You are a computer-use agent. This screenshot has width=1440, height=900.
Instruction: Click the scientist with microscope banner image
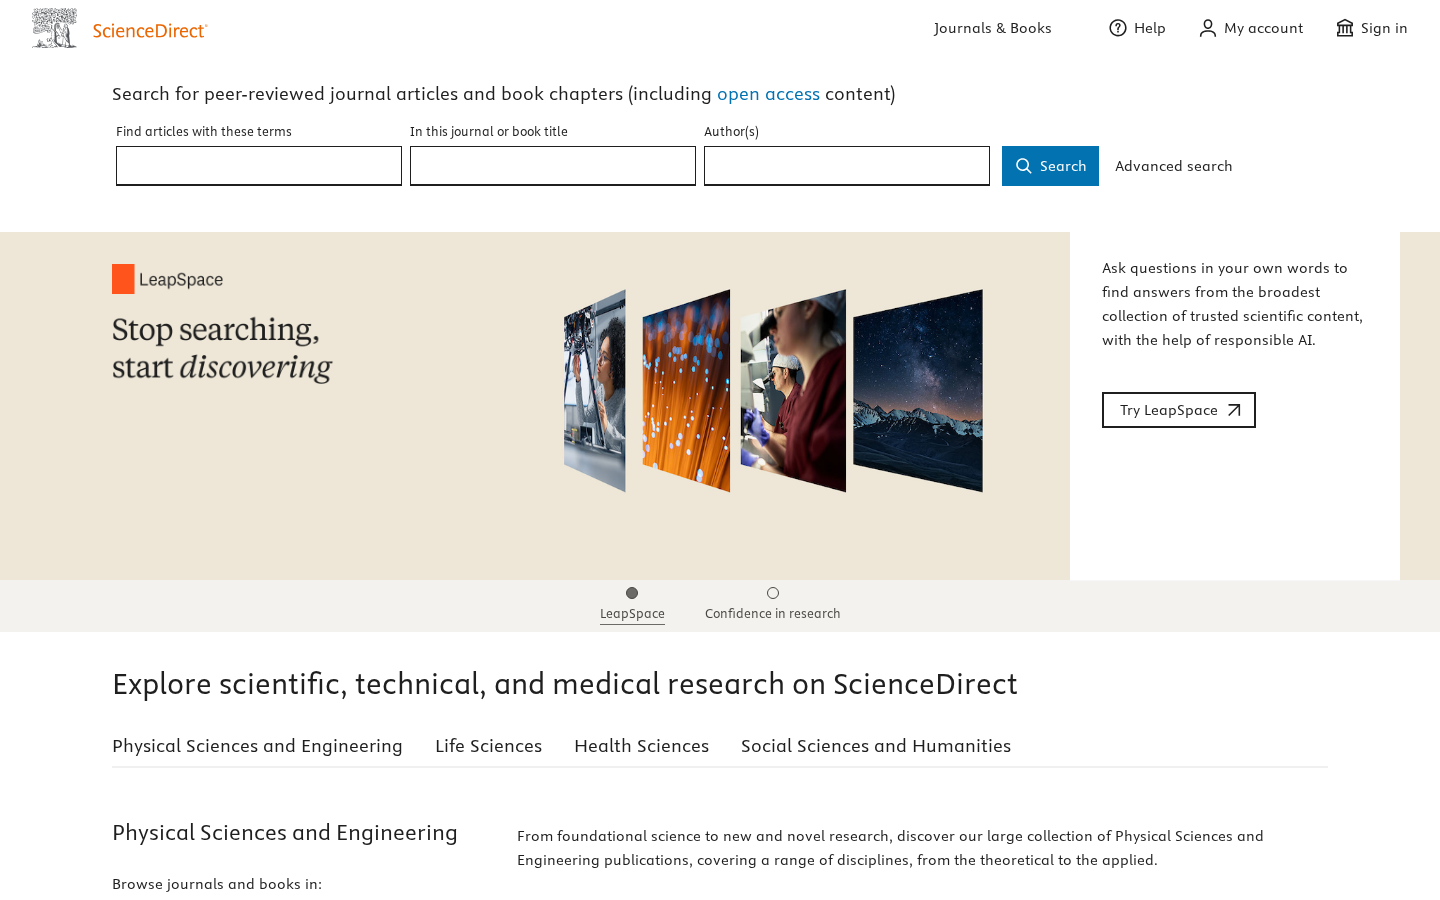pos(595,391)
